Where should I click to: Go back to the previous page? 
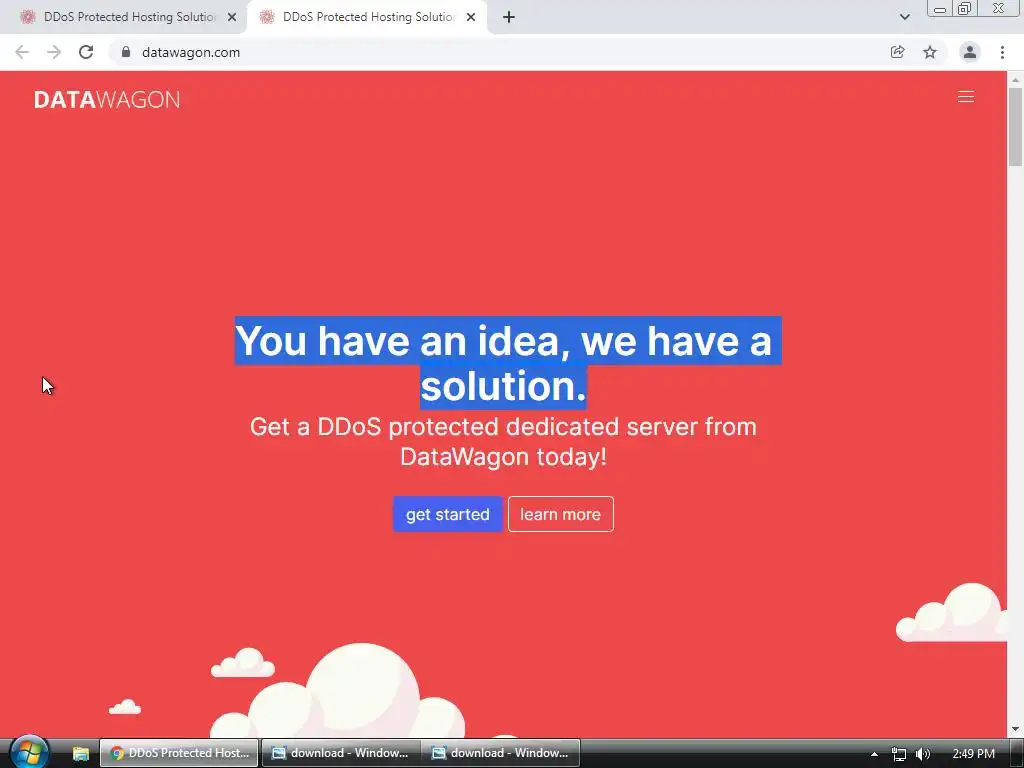pos(22,52)
